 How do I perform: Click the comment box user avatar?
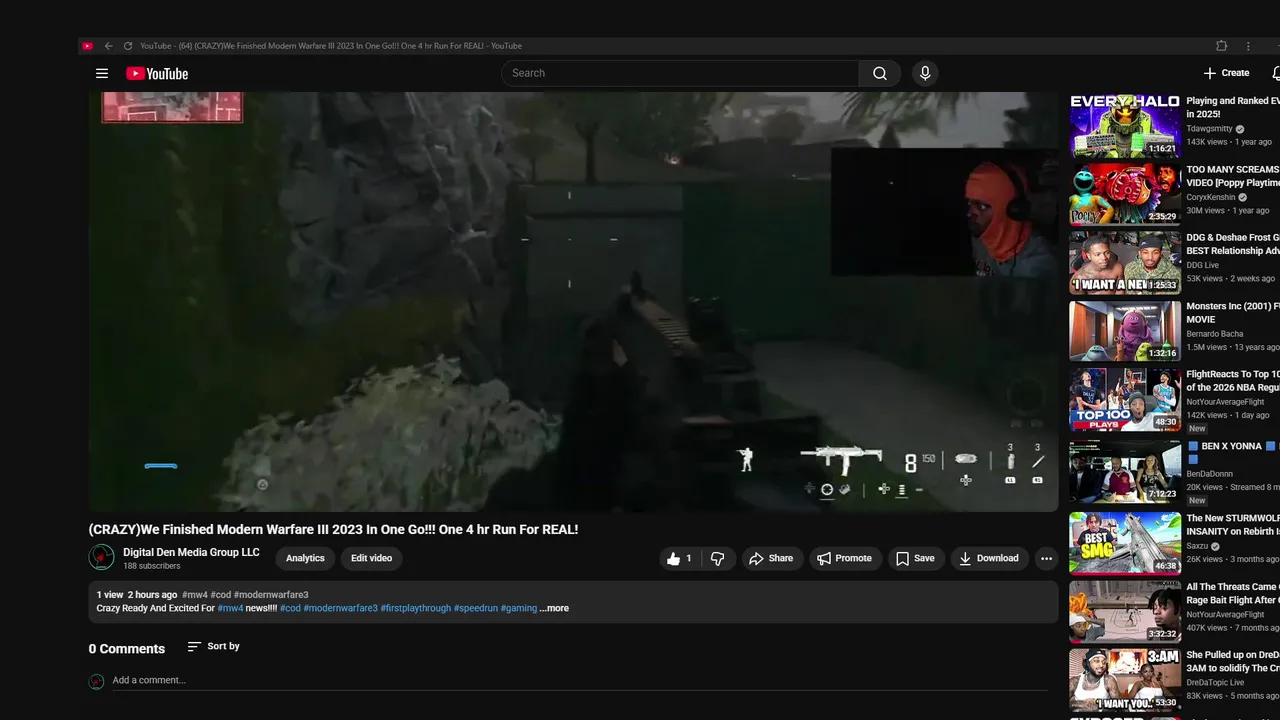[97, 681]
